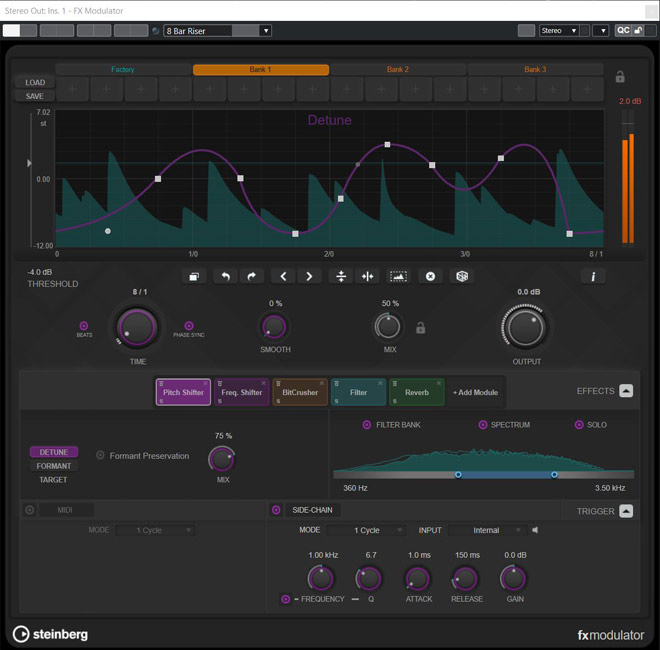Click the side-chain monitor speaker icon
Screen dimensions: 660x650
tap(535, 530)
